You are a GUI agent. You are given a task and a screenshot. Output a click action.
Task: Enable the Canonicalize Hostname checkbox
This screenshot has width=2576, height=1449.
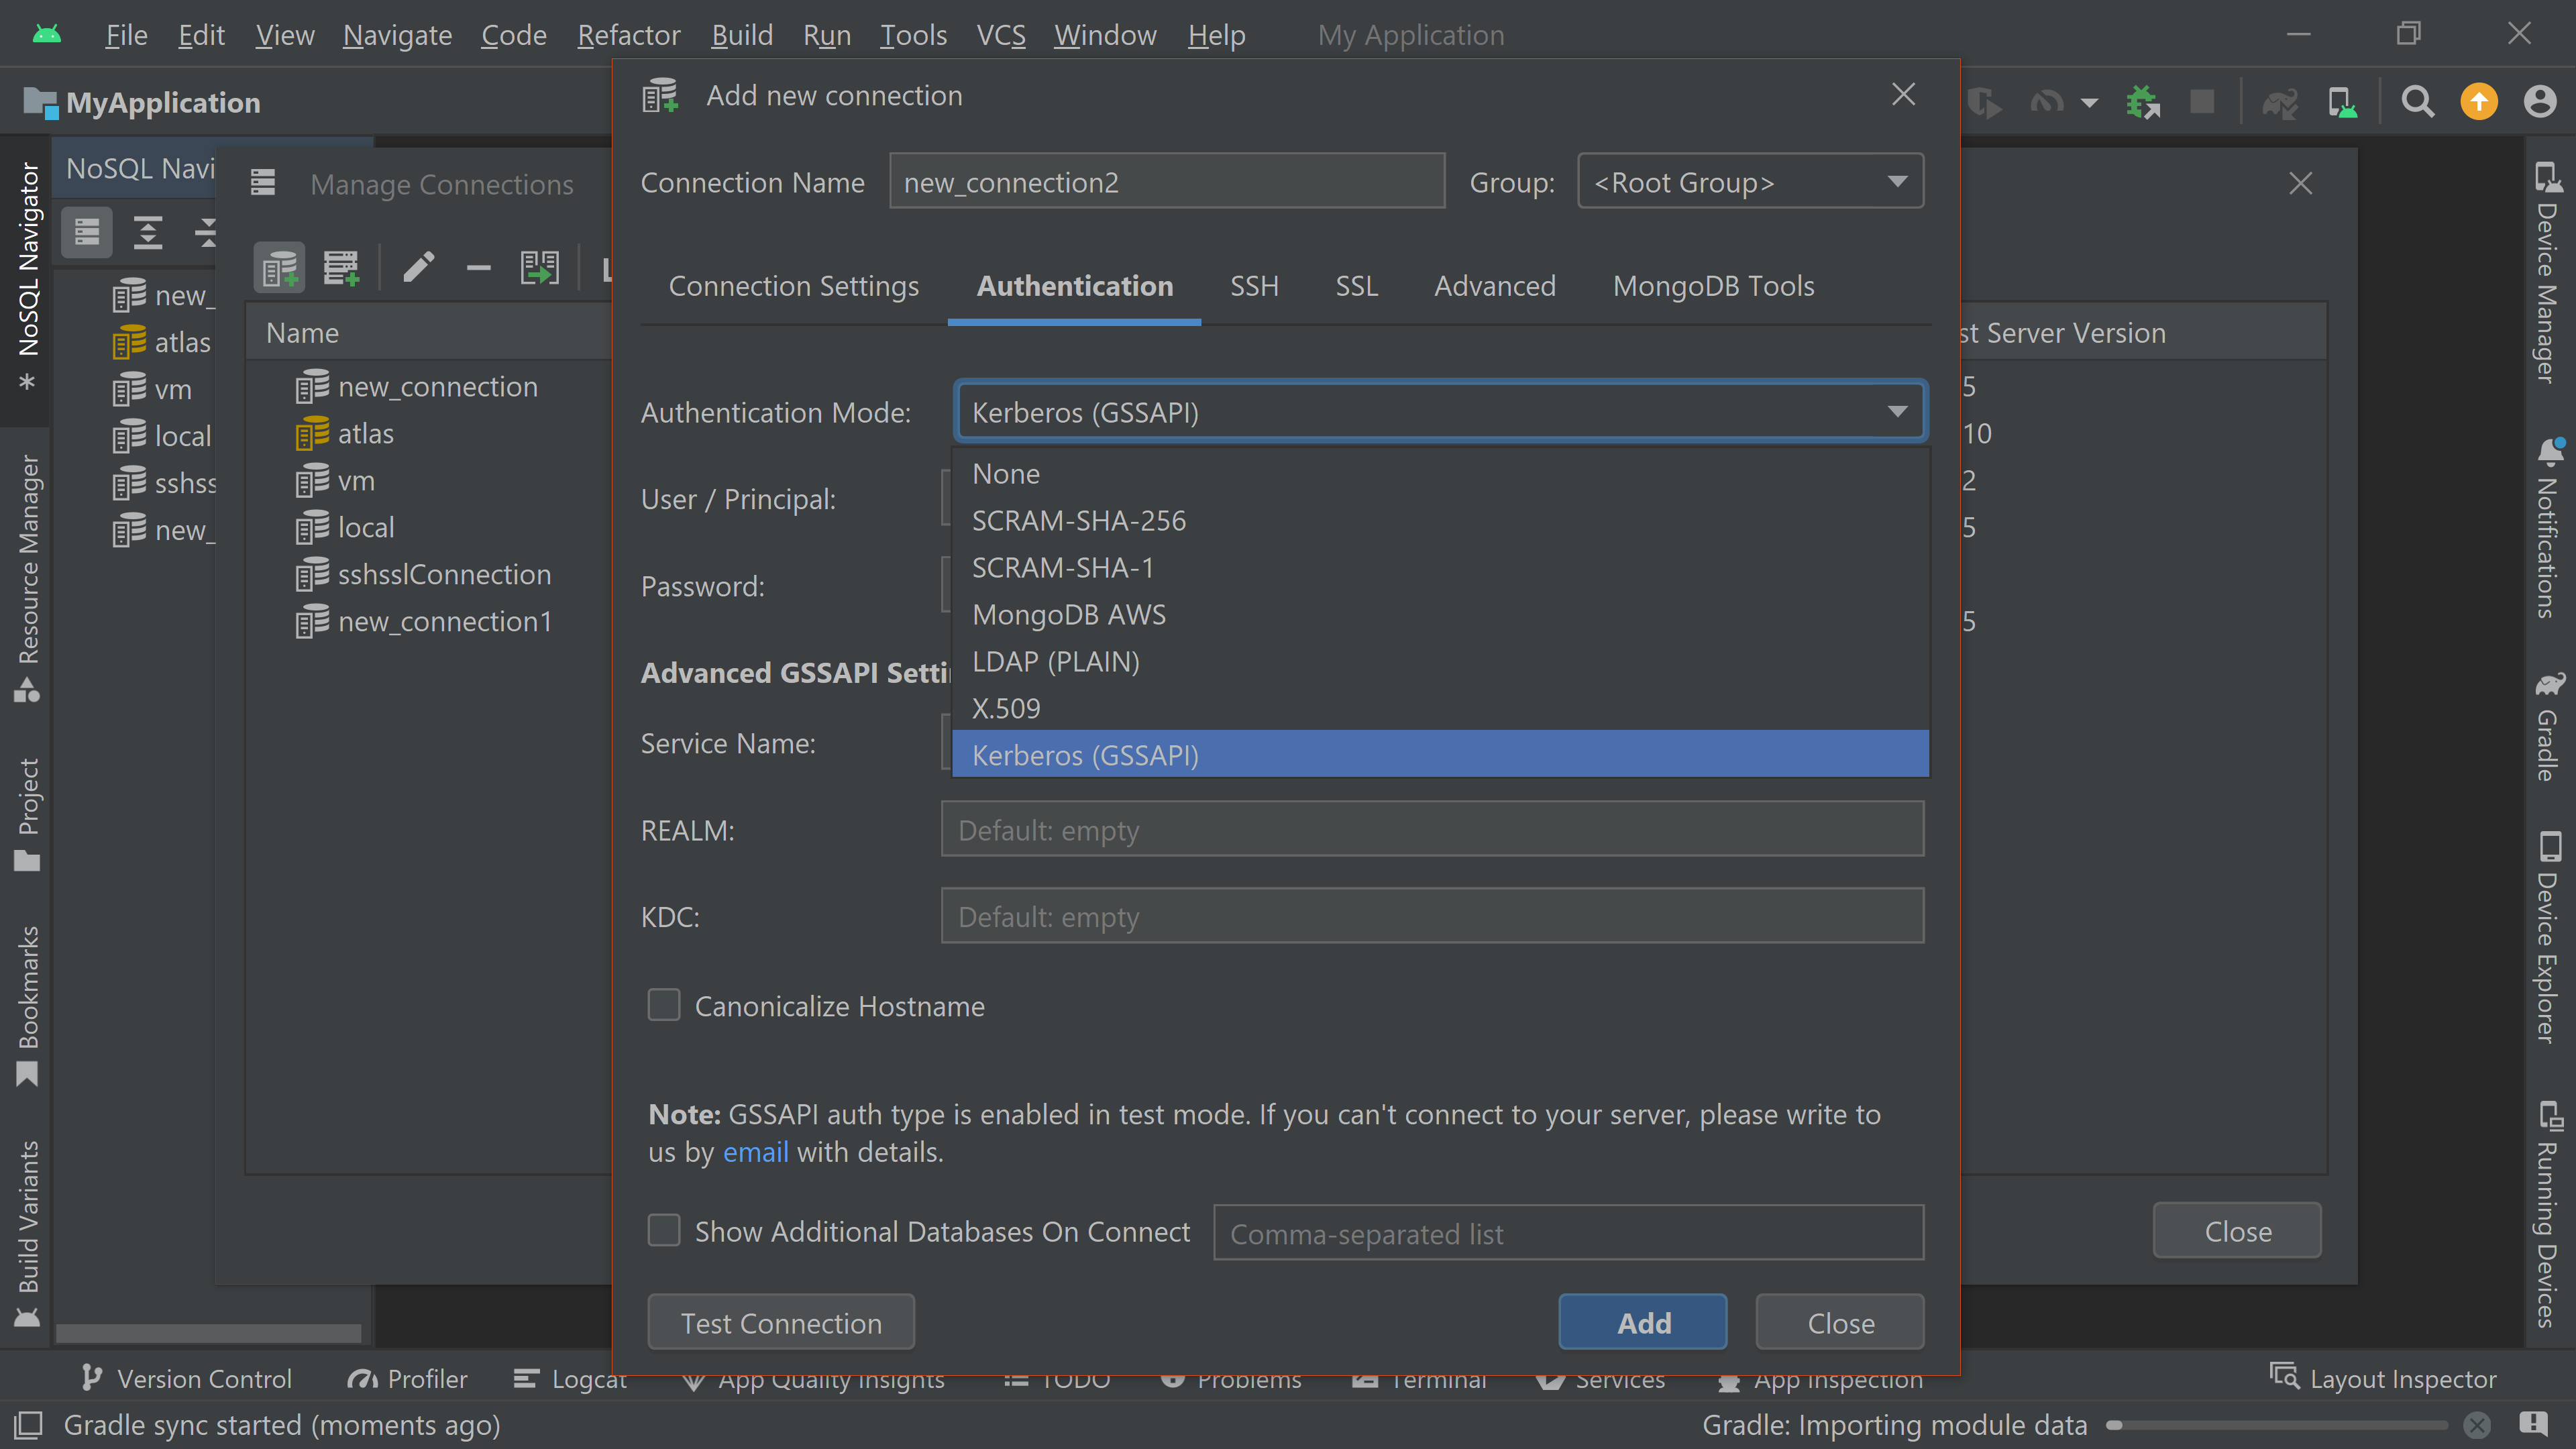[664, 1005]
